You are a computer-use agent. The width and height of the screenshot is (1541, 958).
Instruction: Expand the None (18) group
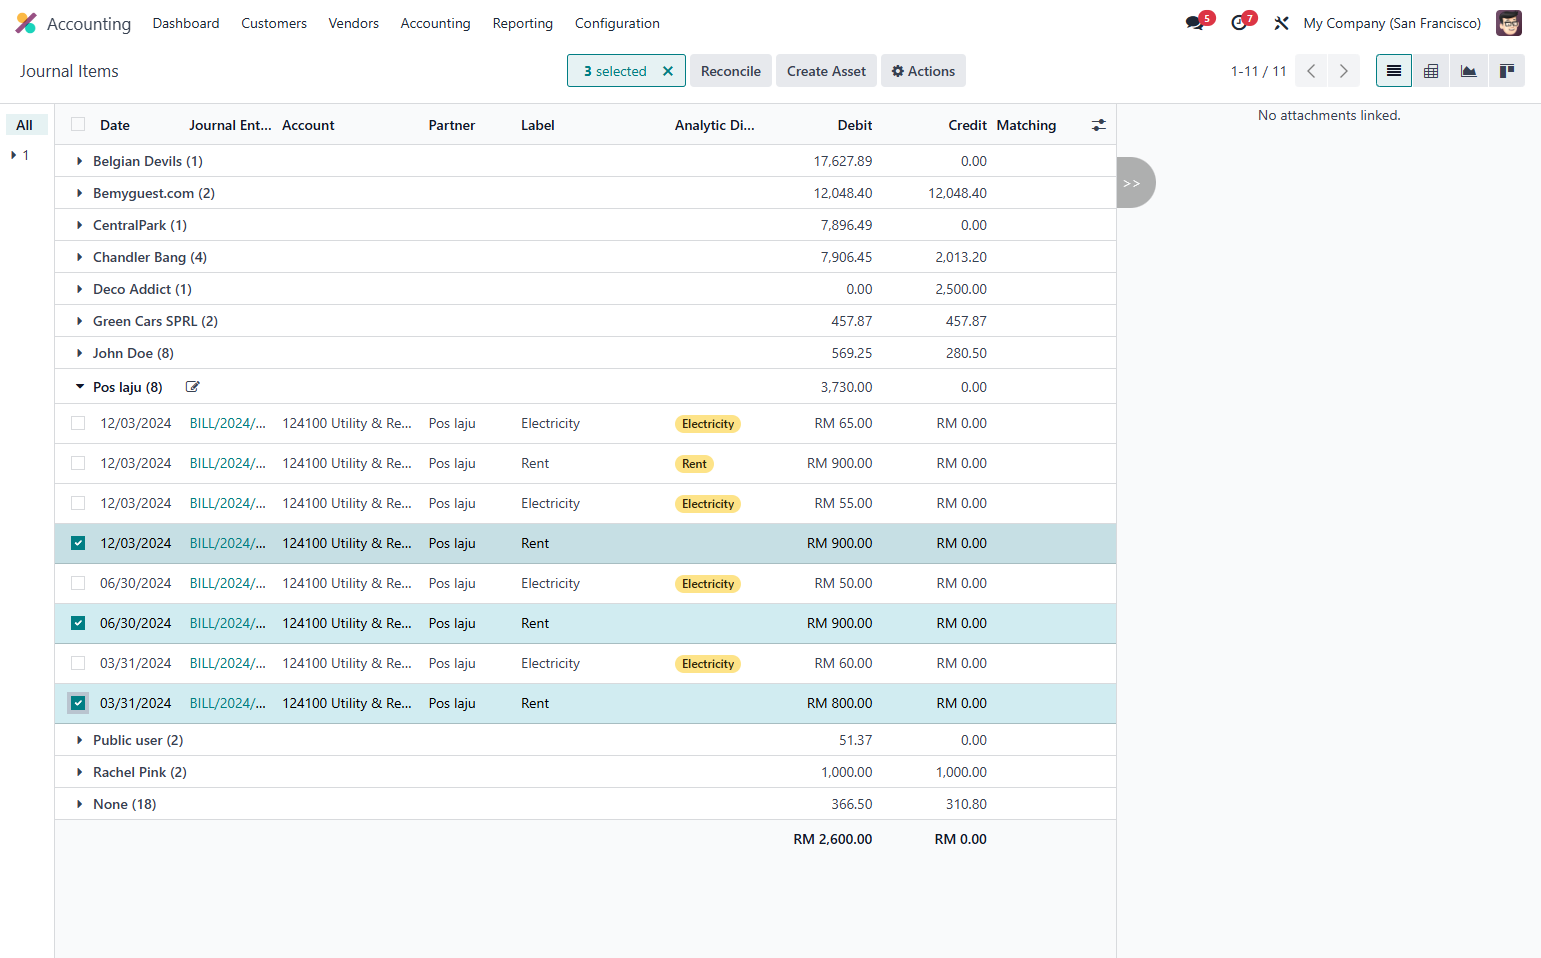pos(80,804)
